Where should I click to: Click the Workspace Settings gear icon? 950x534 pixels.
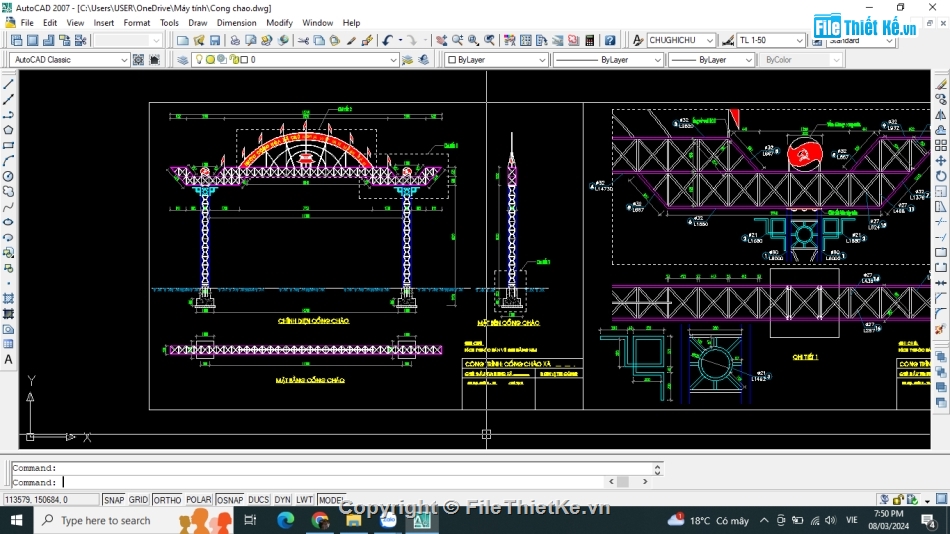[x=138, y=59]
